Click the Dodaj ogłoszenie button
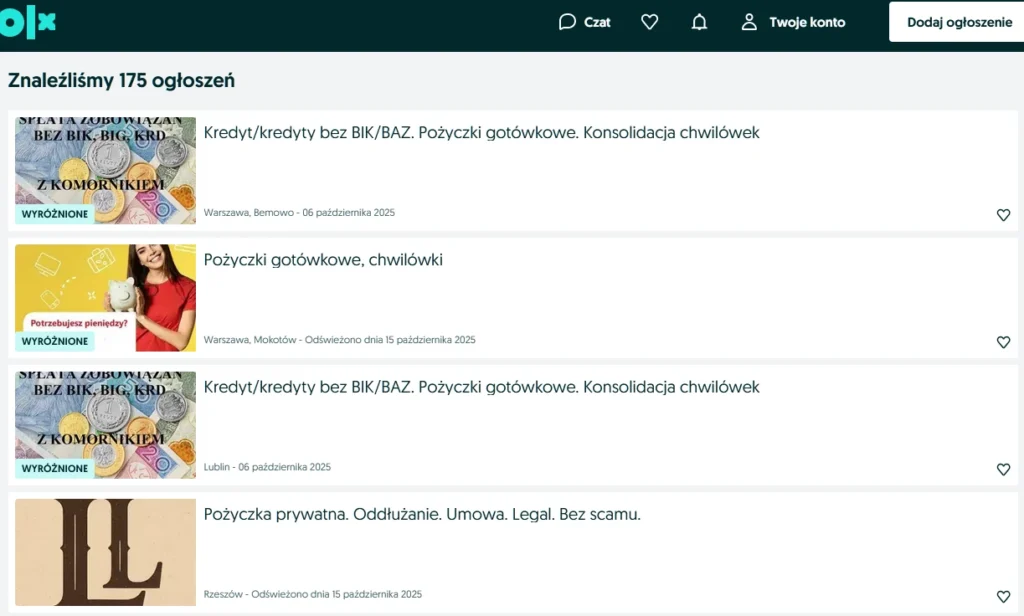Screen dimensions: 1024x616 958,22
